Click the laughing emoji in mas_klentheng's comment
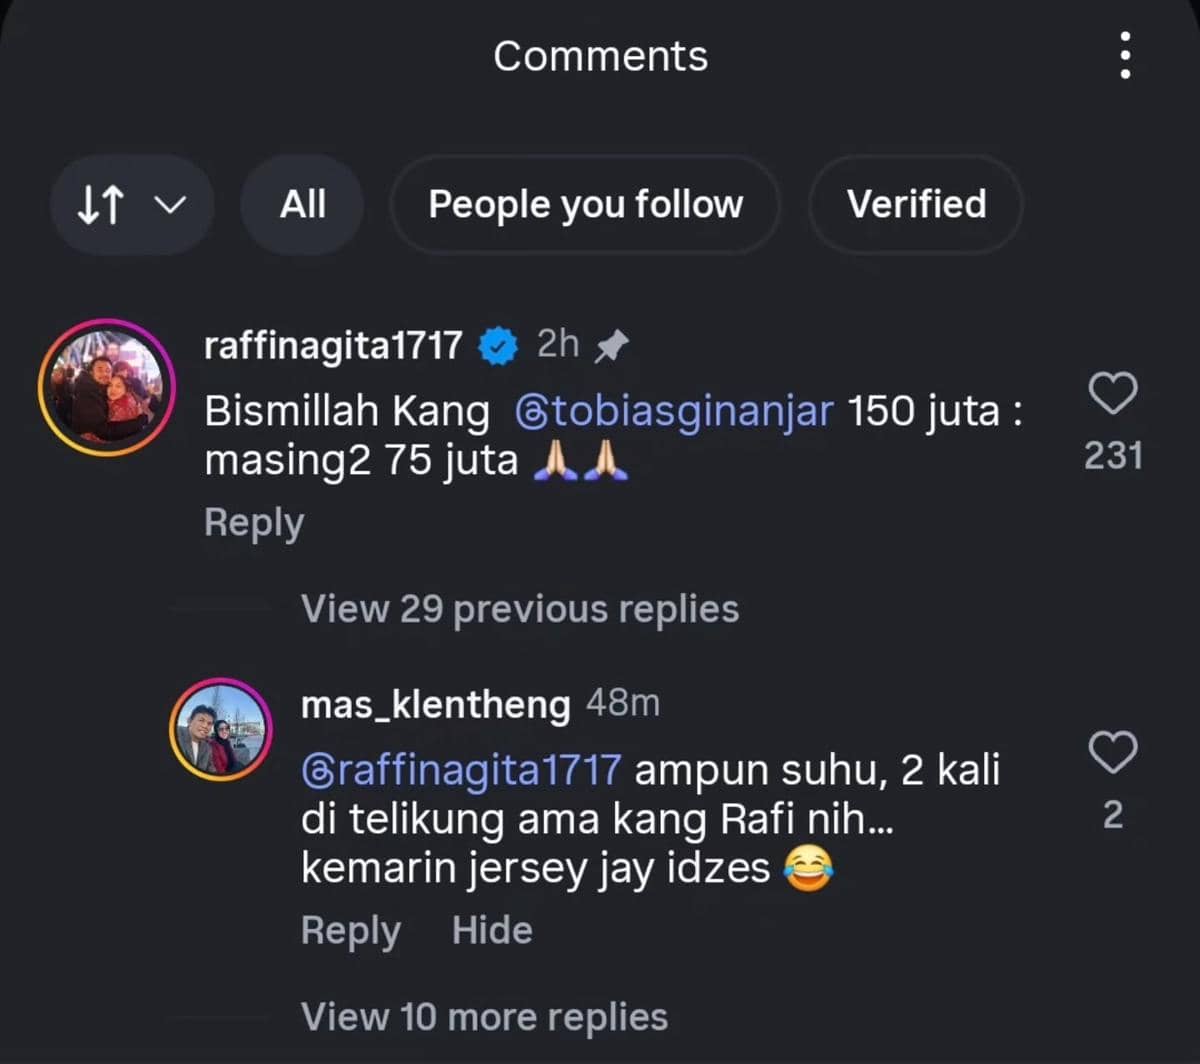1200x1064 pixels. [x=806, y=867]
